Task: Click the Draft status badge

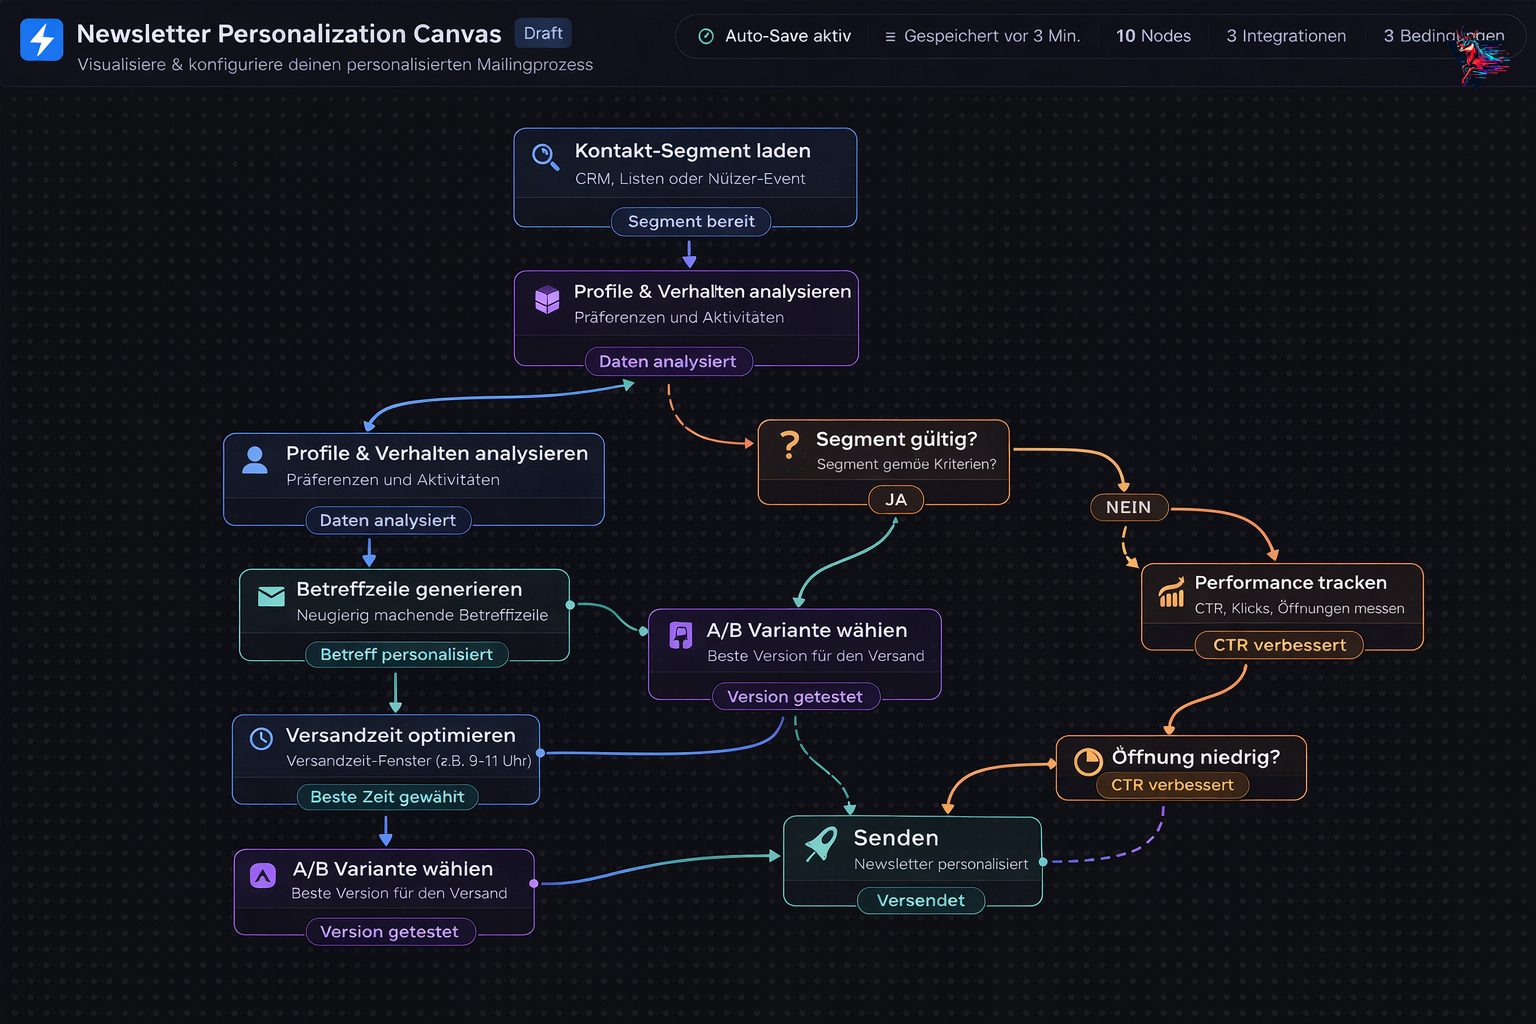Action: 542,33
